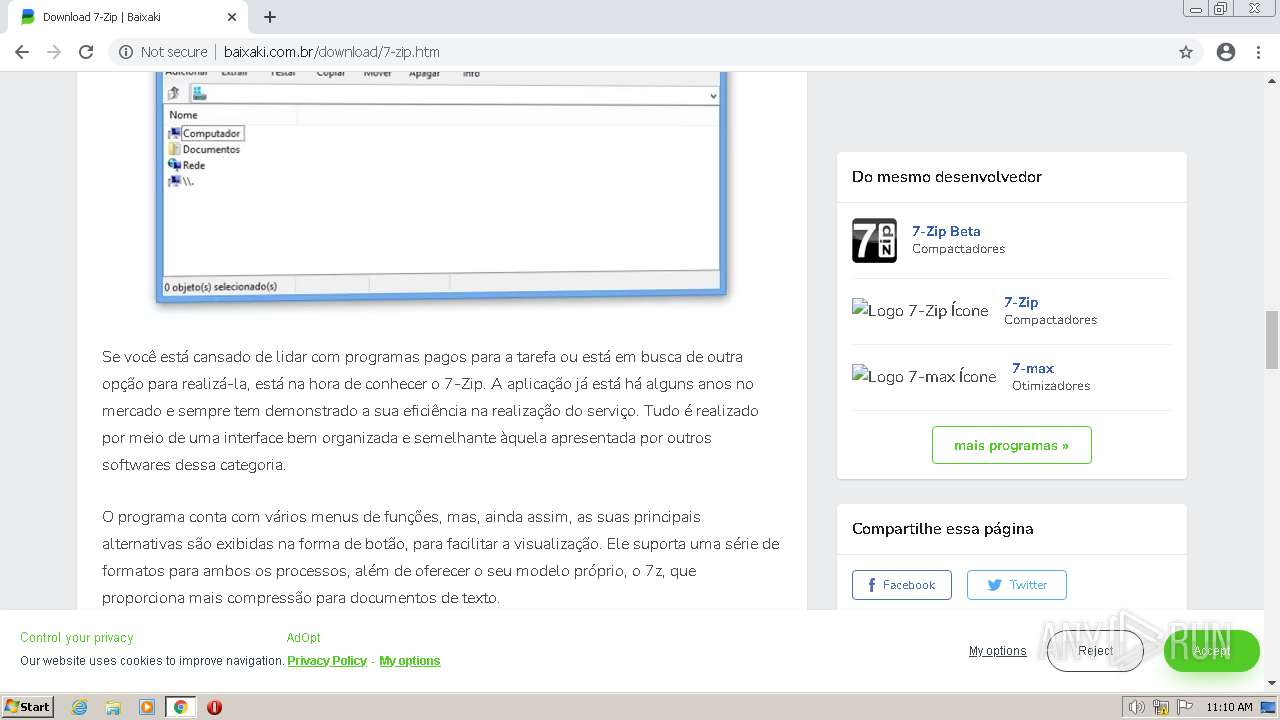Open the red stop-sign taskbar icon
This screenshot has height=720, width=1280.
pyautogui.click(x=214, y=707)
